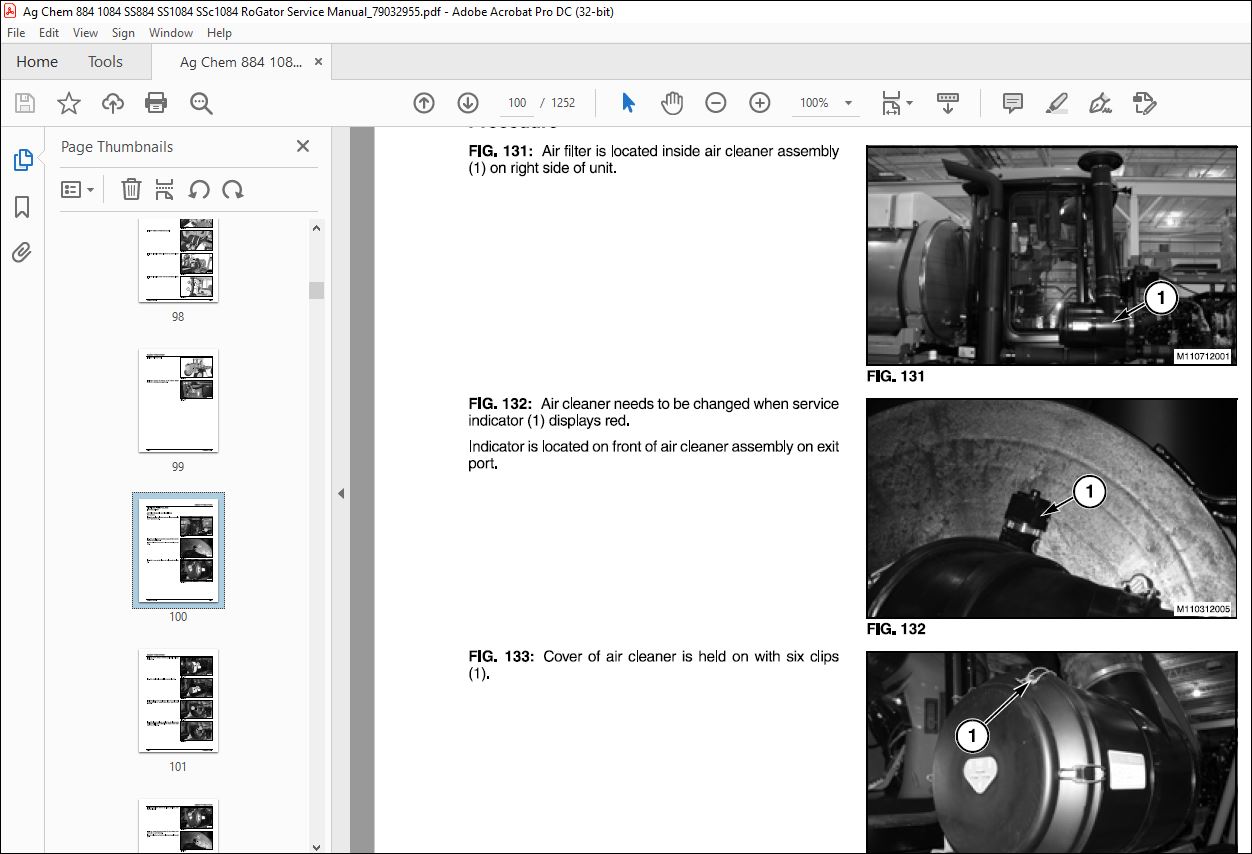Click the "Page Thumbnails" panel title
This screenshot has height=854, width=1252.
(x=117, y=147)
